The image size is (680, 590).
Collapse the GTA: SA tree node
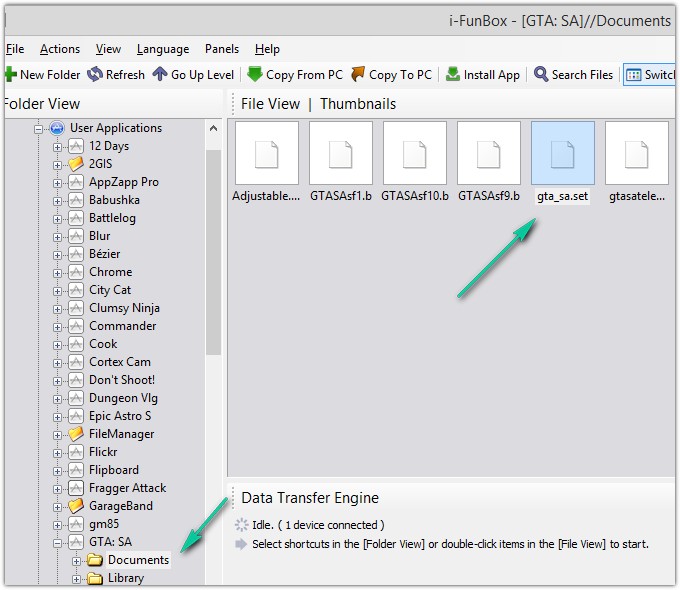click(57, 543)
